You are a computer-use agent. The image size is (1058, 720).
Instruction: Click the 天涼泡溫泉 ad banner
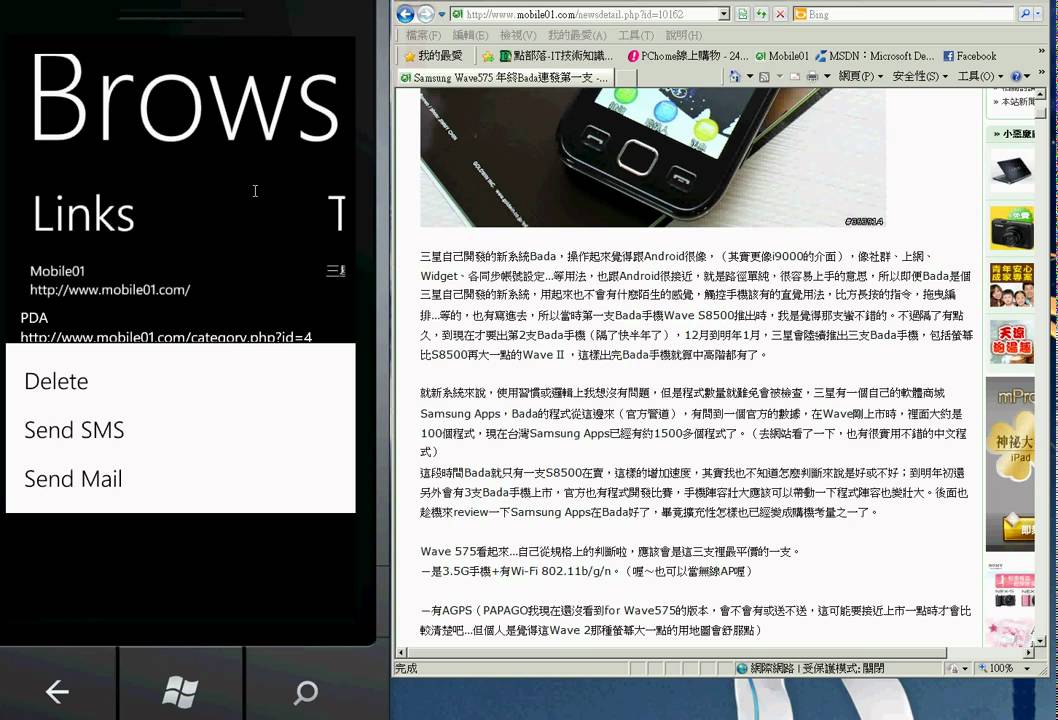click(1011, 343)
